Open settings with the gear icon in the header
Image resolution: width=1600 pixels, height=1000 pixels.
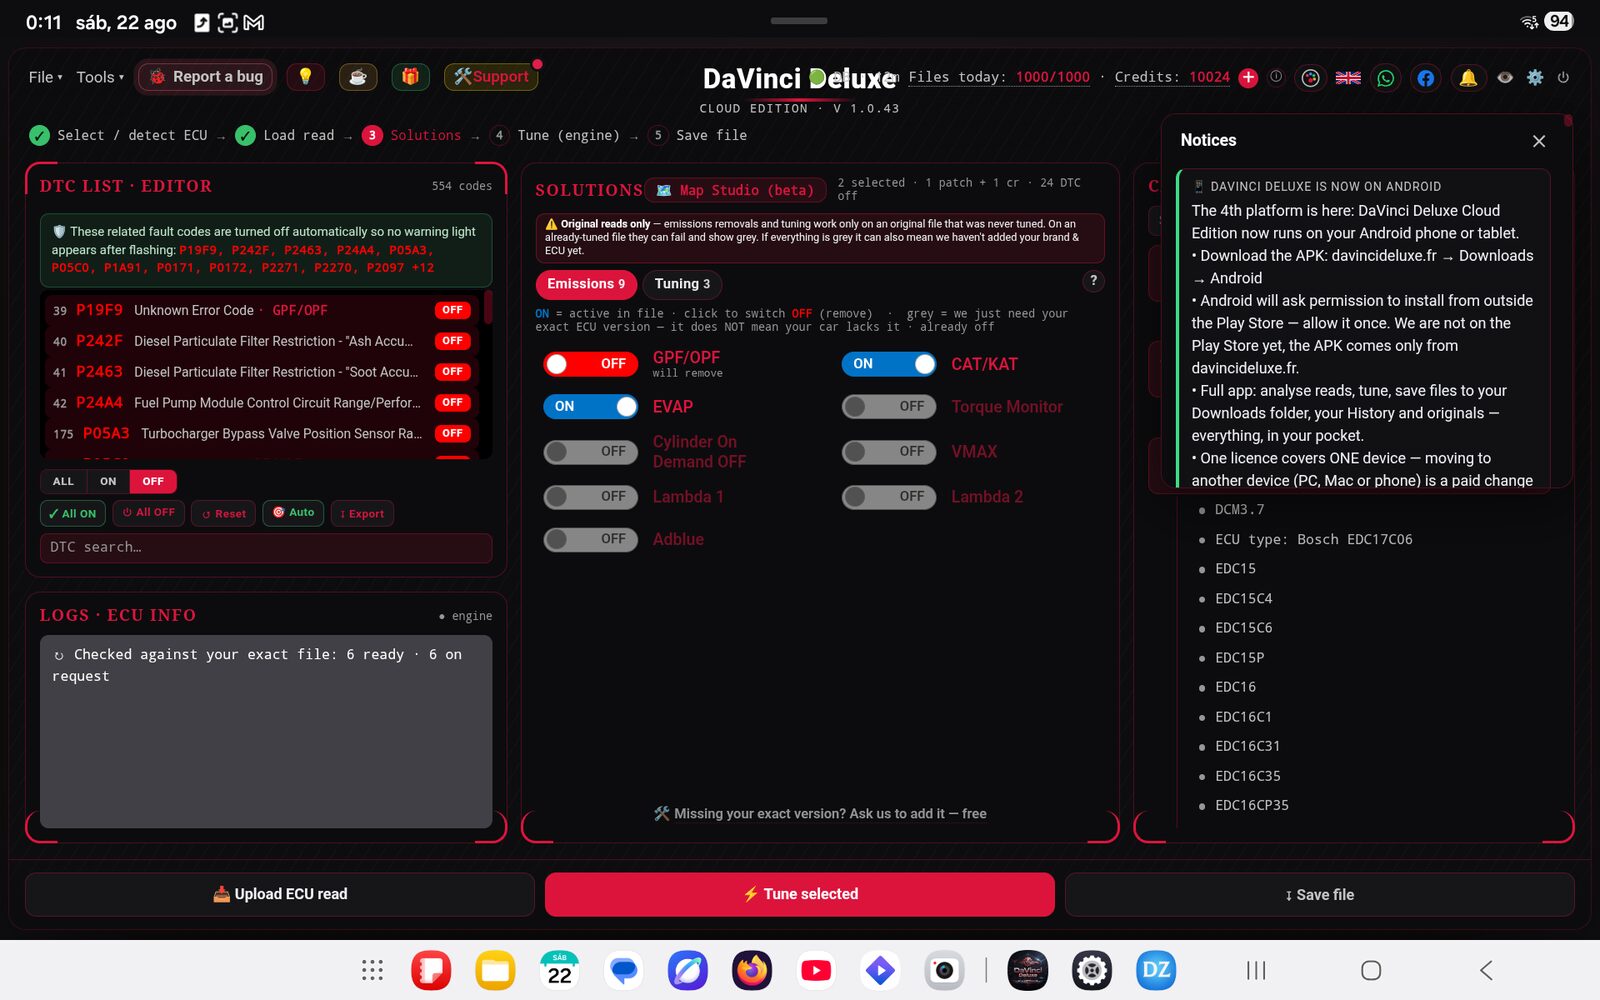pos(1535,77)
